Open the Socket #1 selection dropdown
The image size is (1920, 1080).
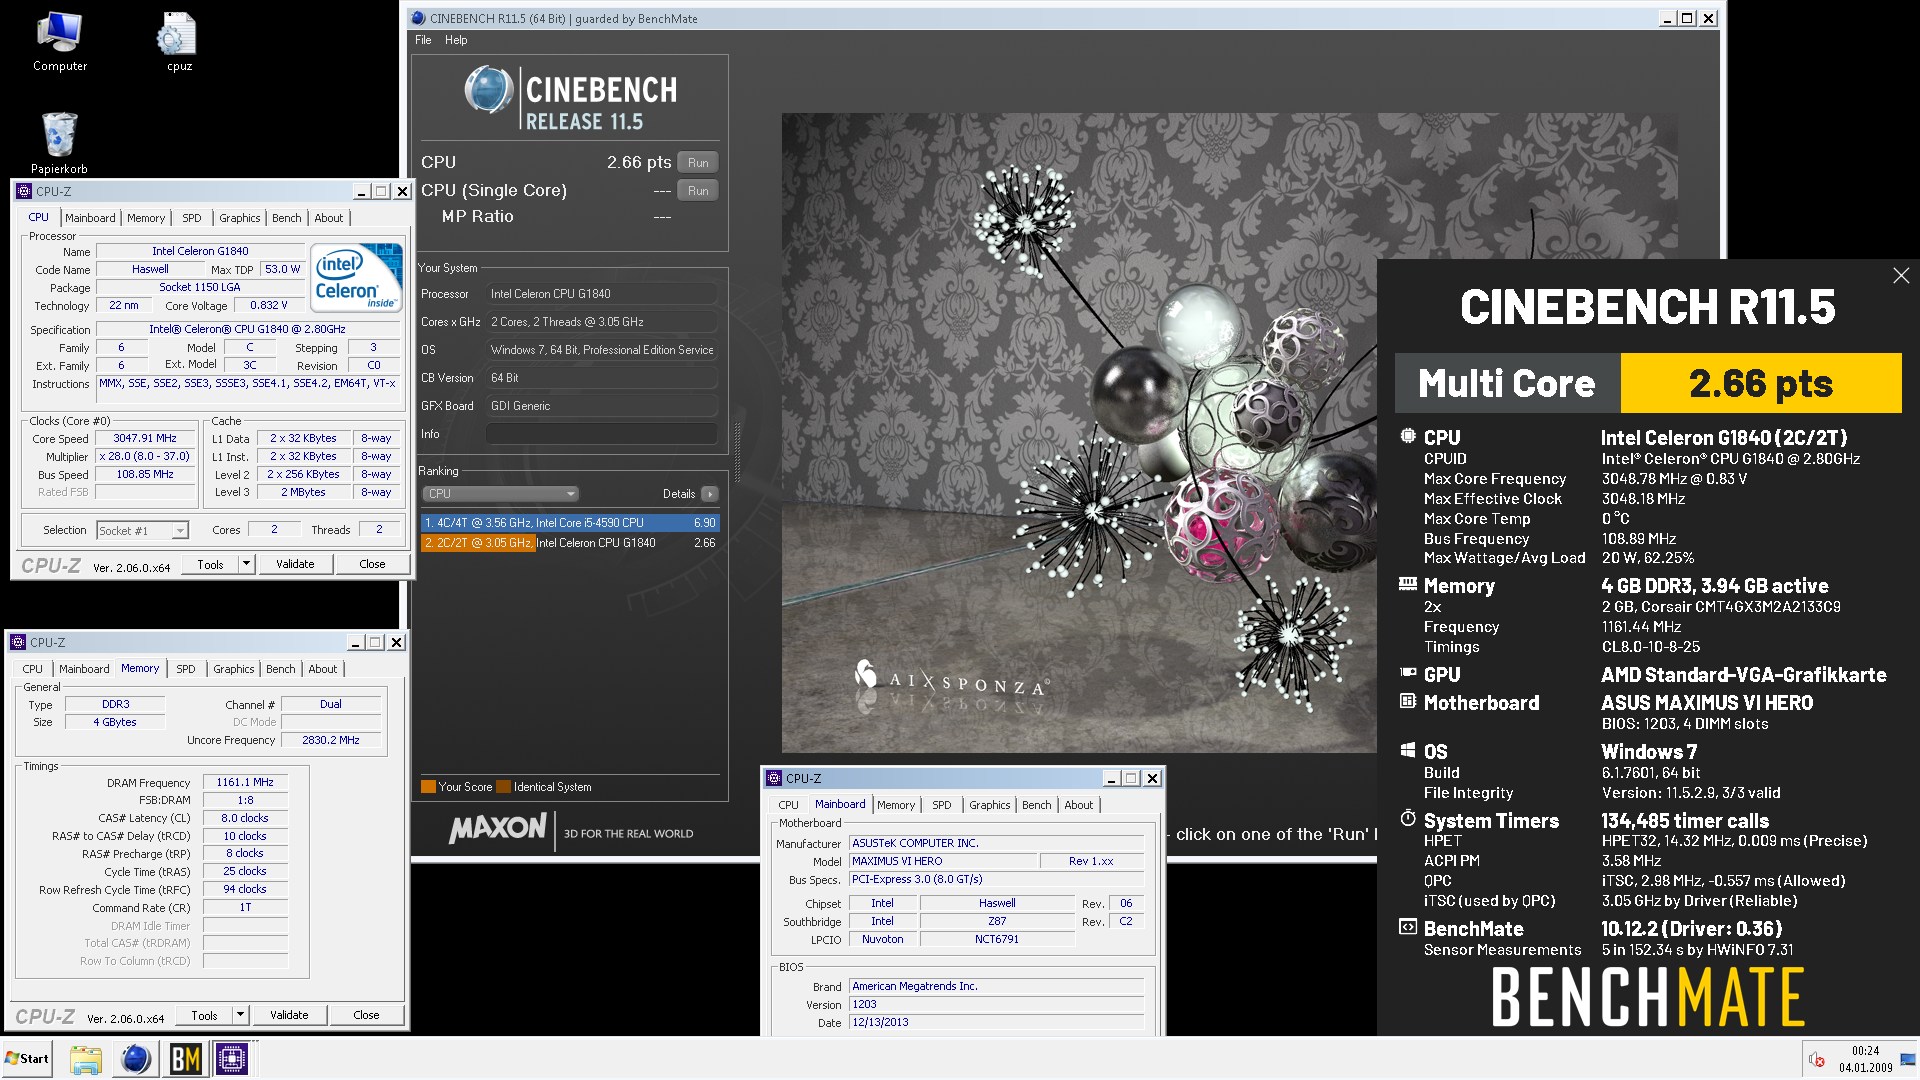(x=142, y=530)
